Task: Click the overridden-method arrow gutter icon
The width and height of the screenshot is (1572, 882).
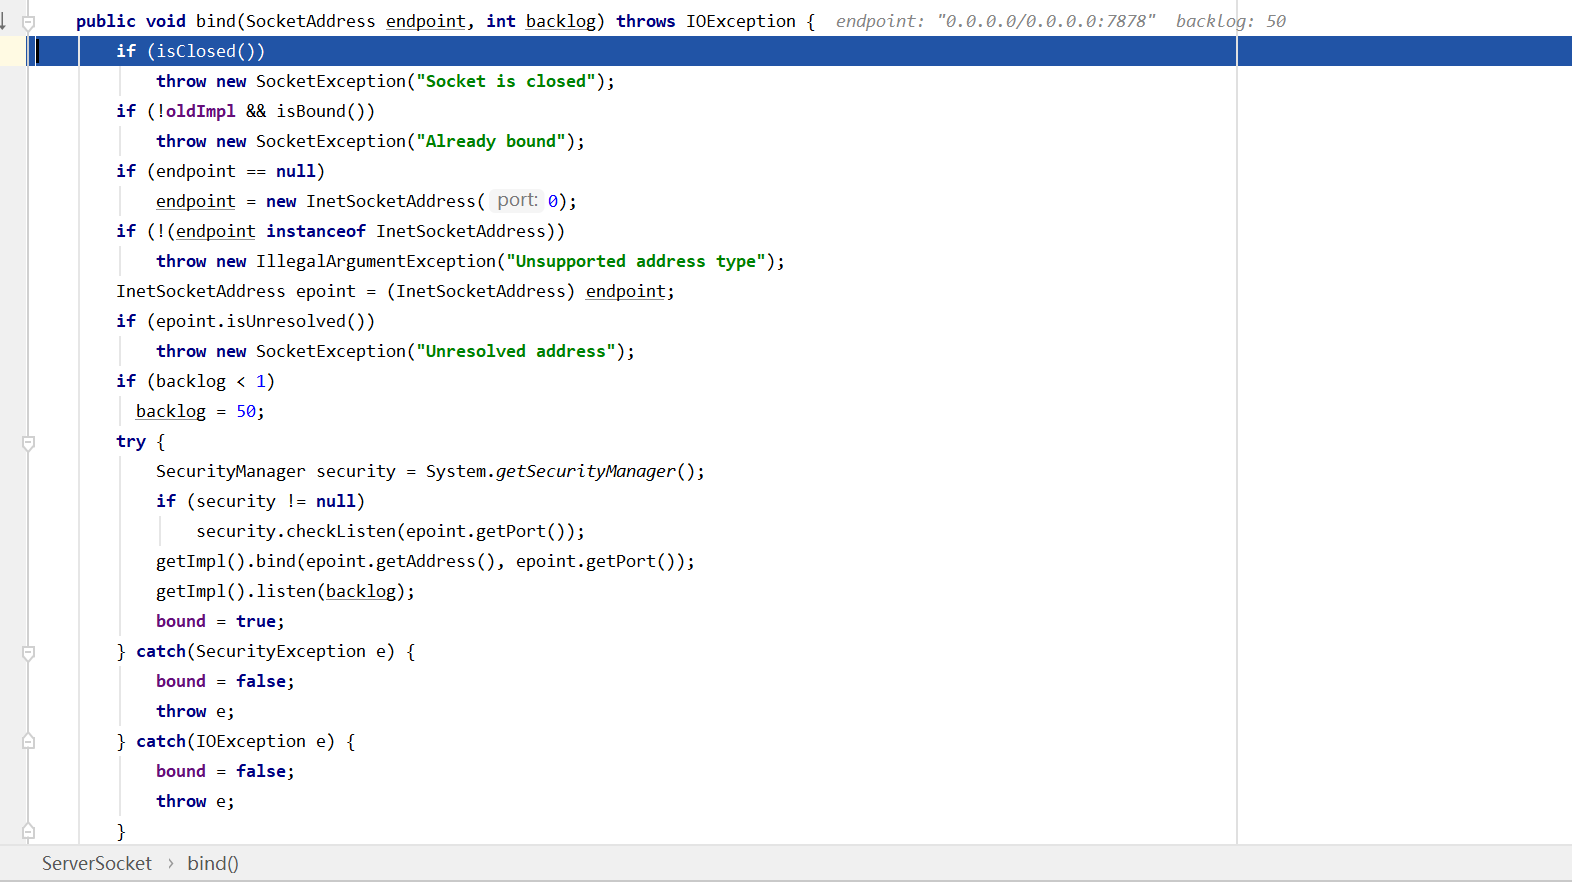Action: point(3,21)
